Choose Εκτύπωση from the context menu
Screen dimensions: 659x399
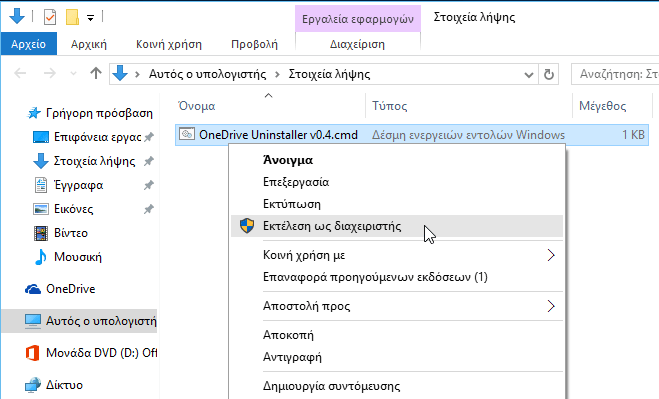tap(397, 204)
